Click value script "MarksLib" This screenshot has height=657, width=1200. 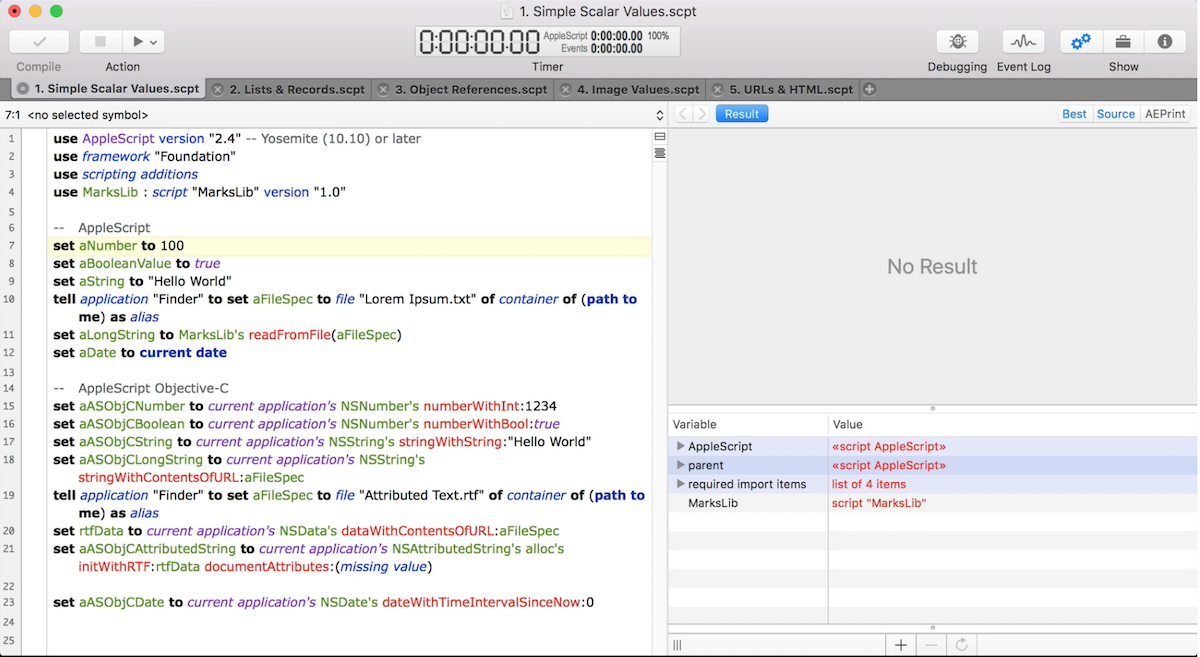tap(879, 503)
